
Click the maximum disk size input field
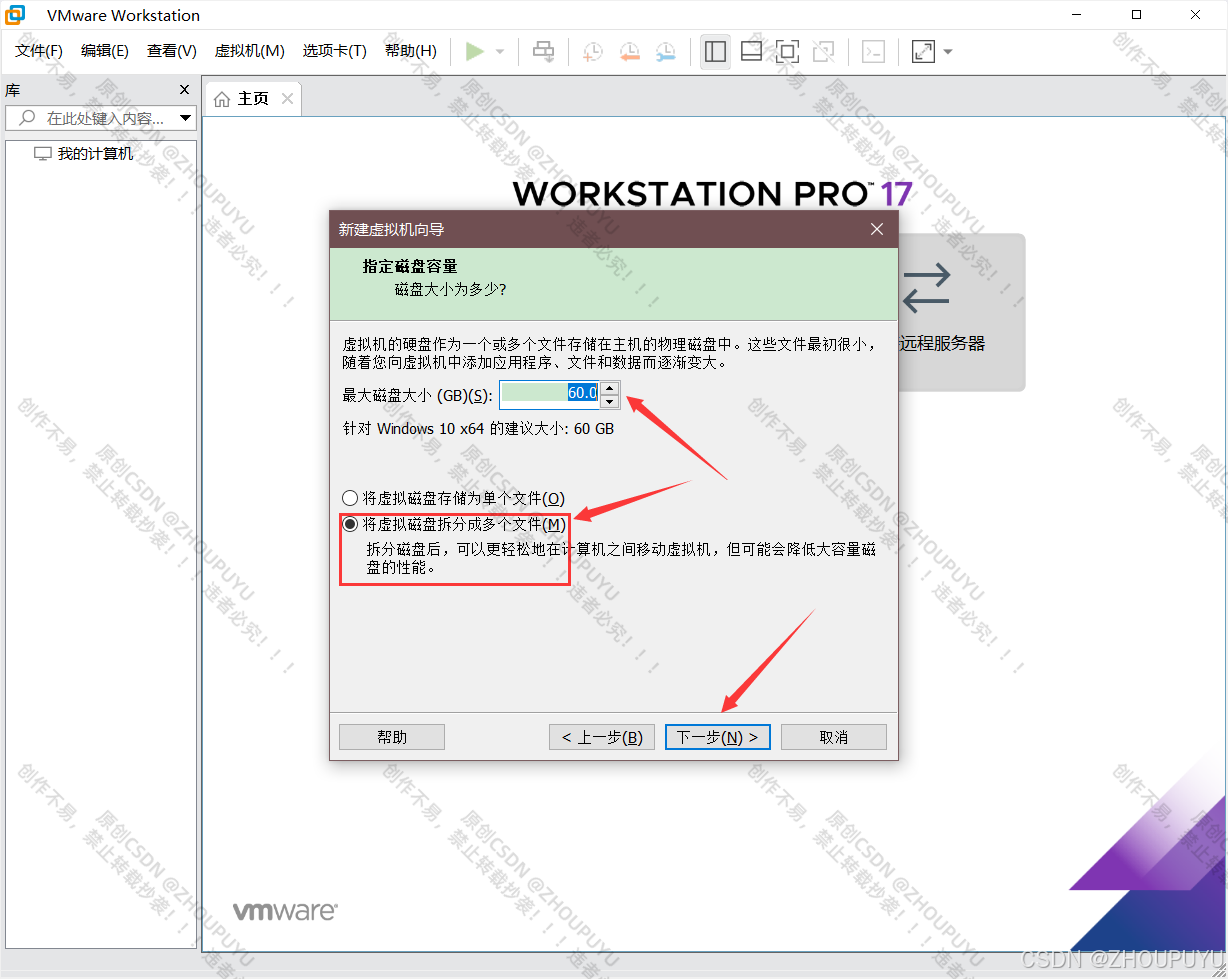pyautogui.click(x=549, y=394)
